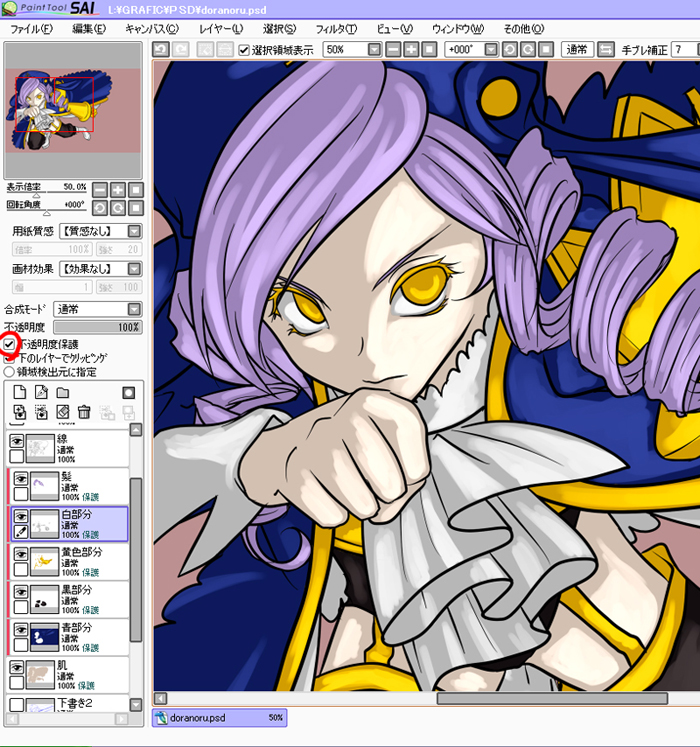
Task: Flip canvas horizontally using the double-arrow icon
Action: 606,50
